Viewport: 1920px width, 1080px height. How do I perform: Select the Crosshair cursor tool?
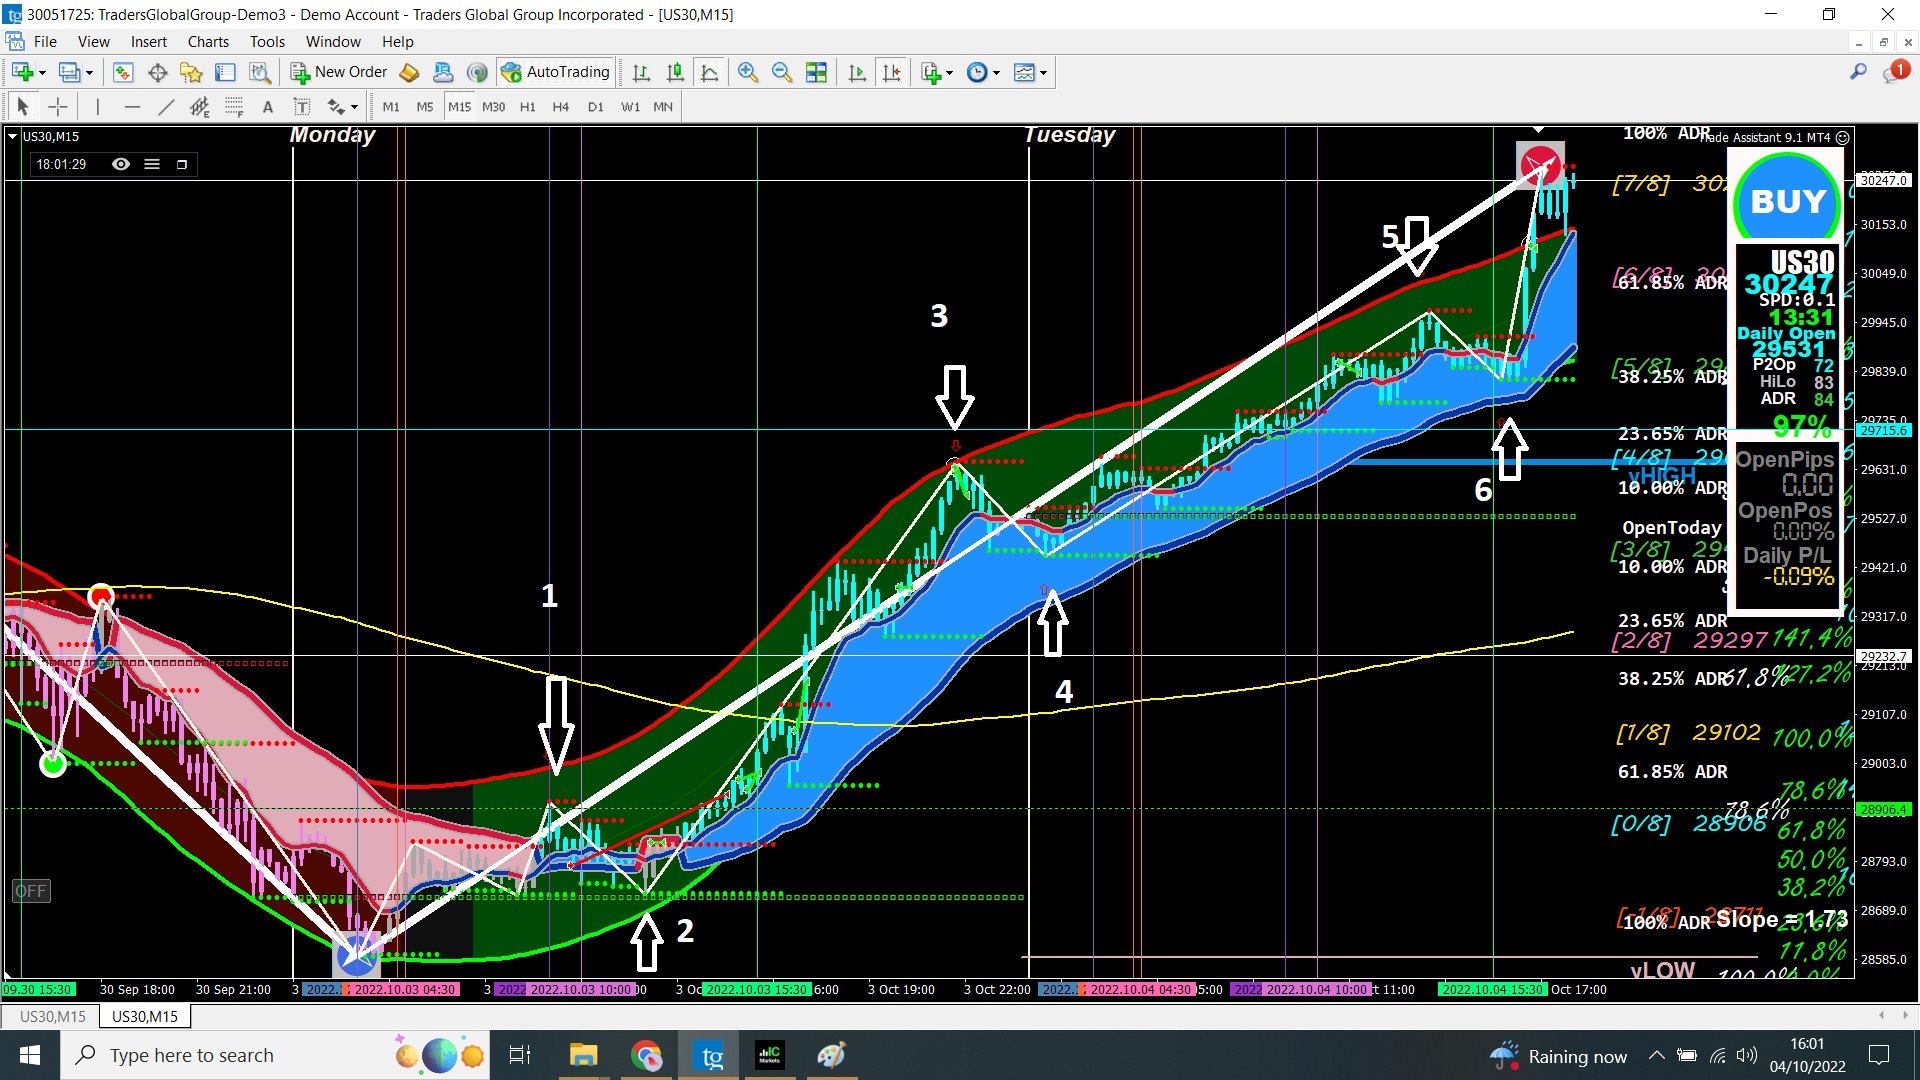click(58, 107)
